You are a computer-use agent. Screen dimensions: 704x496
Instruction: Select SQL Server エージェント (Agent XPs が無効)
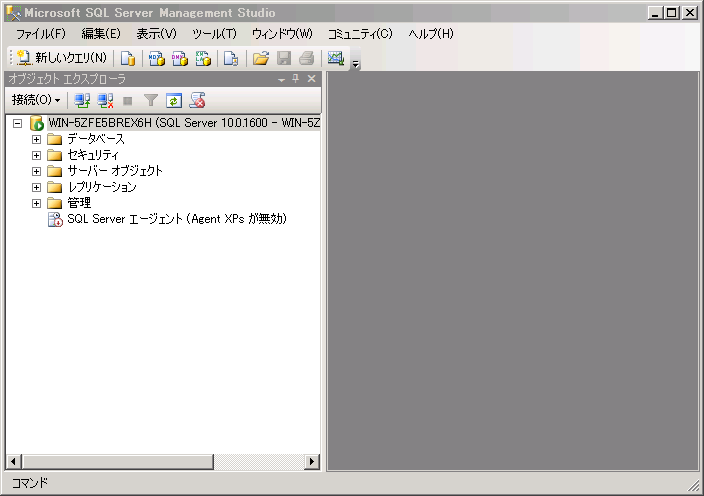(x=176, y=219)
